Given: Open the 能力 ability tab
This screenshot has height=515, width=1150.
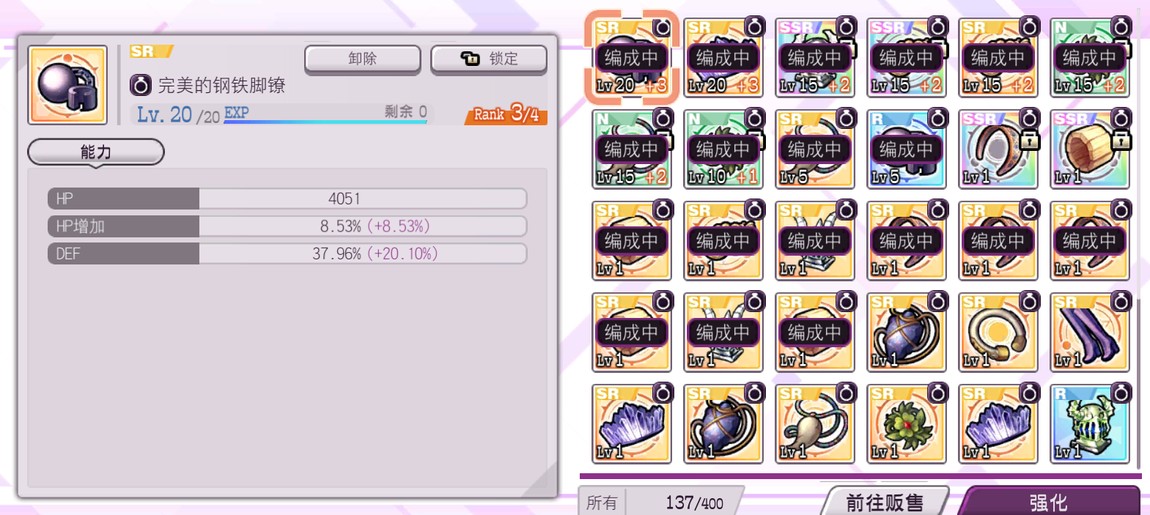Looking at the screenshot, I should 96,152.
